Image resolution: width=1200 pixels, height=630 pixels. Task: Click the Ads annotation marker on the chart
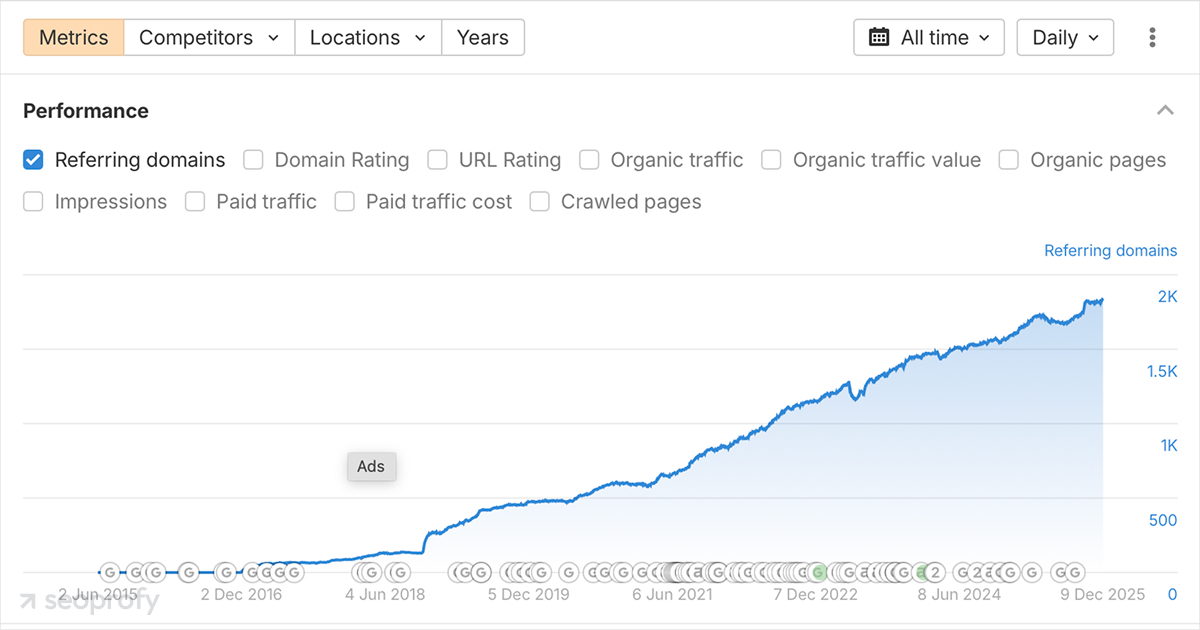point(371,466)
